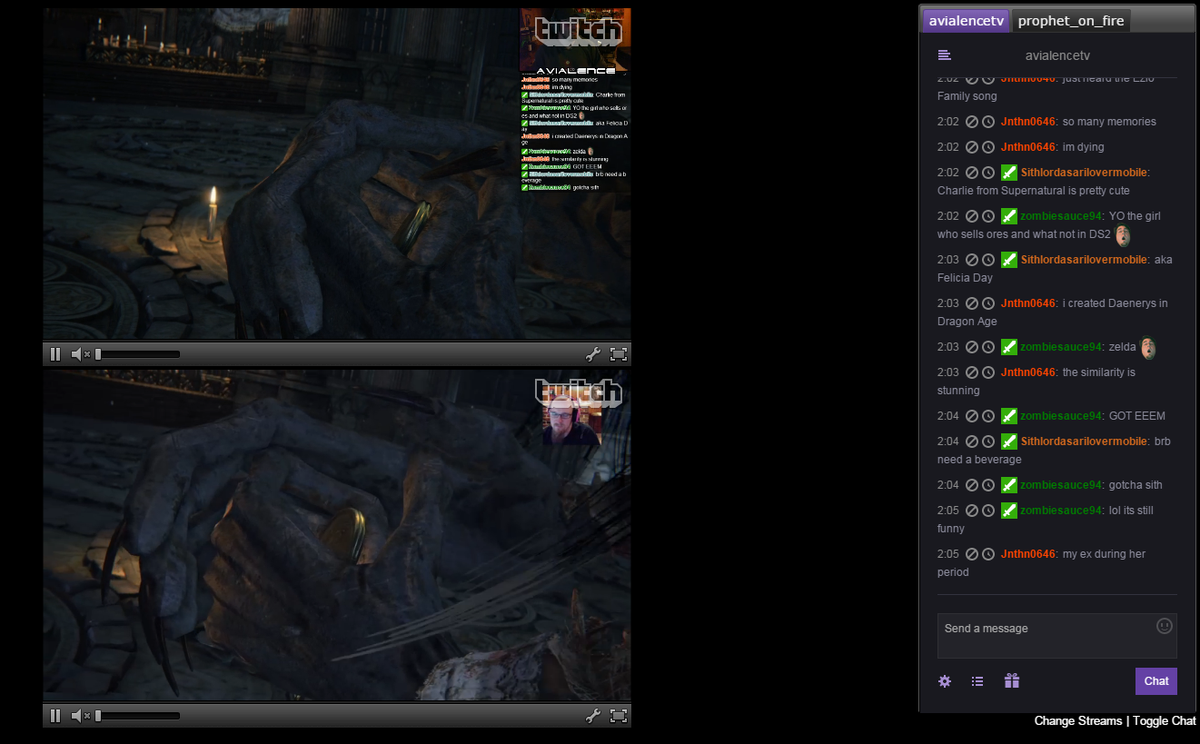The image size is (1200, 744).
Task: Click moderator badge on 'aka Felicia Day' message
Action: 1009,260
